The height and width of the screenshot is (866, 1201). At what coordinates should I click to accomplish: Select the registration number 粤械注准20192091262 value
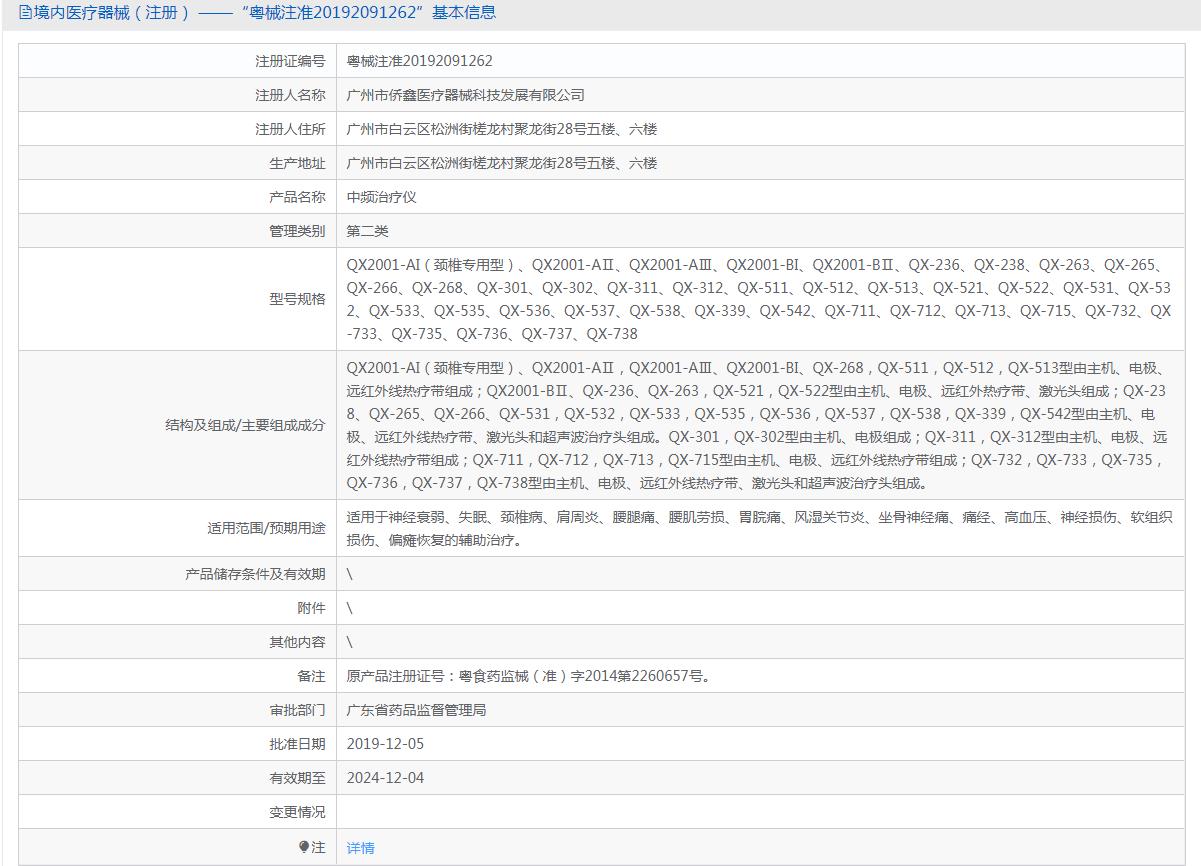(x=420, y=61)
